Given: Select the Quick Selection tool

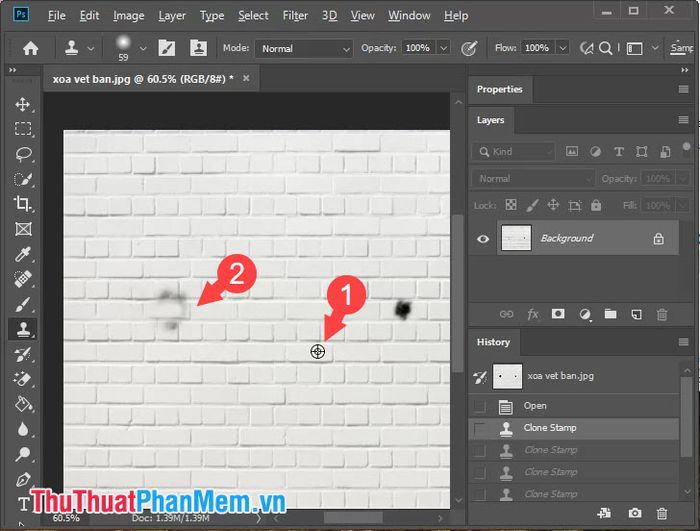Looking at the screenshot, I should 23,179.
